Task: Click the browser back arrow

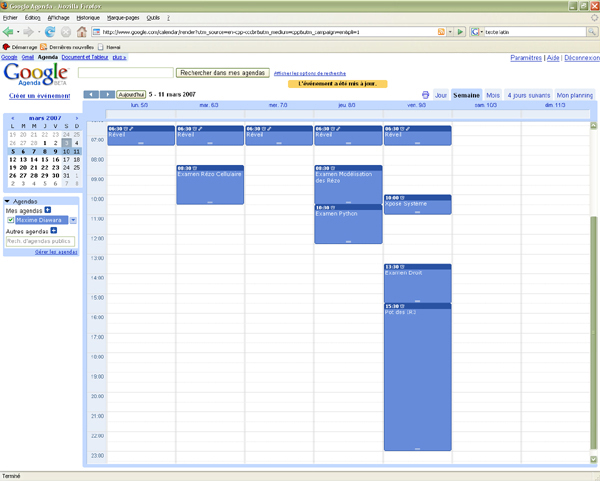Action: tap(10, 32)
